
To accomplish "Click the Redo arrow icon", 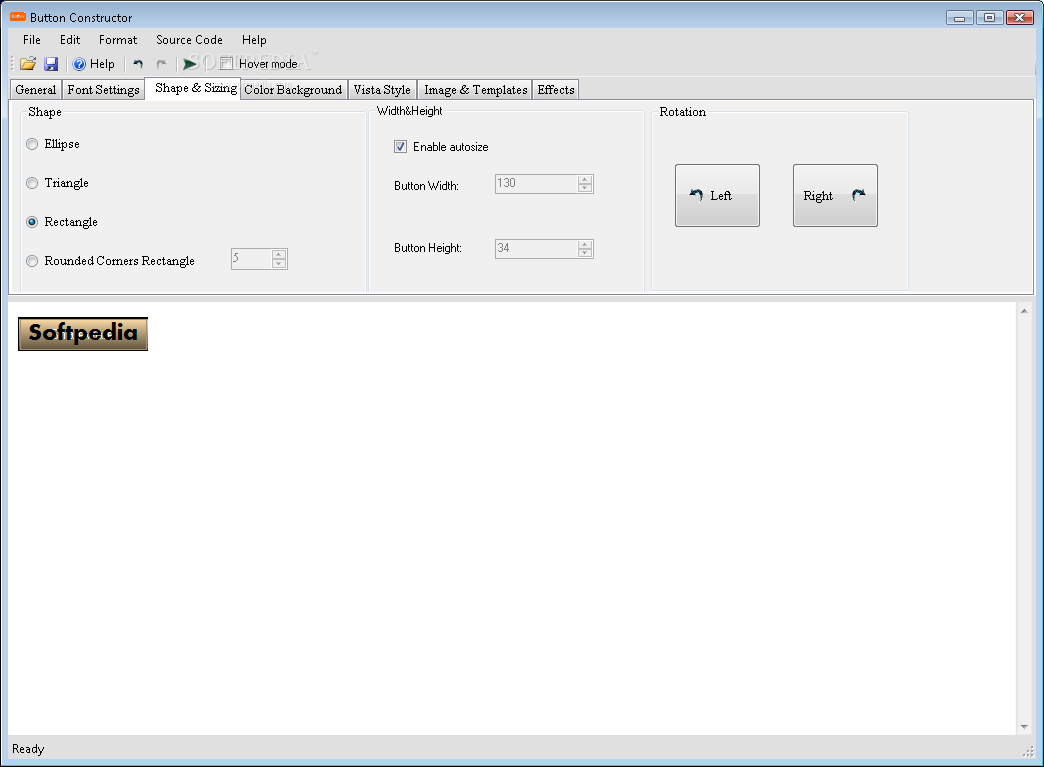I will [x=161, y=64].
